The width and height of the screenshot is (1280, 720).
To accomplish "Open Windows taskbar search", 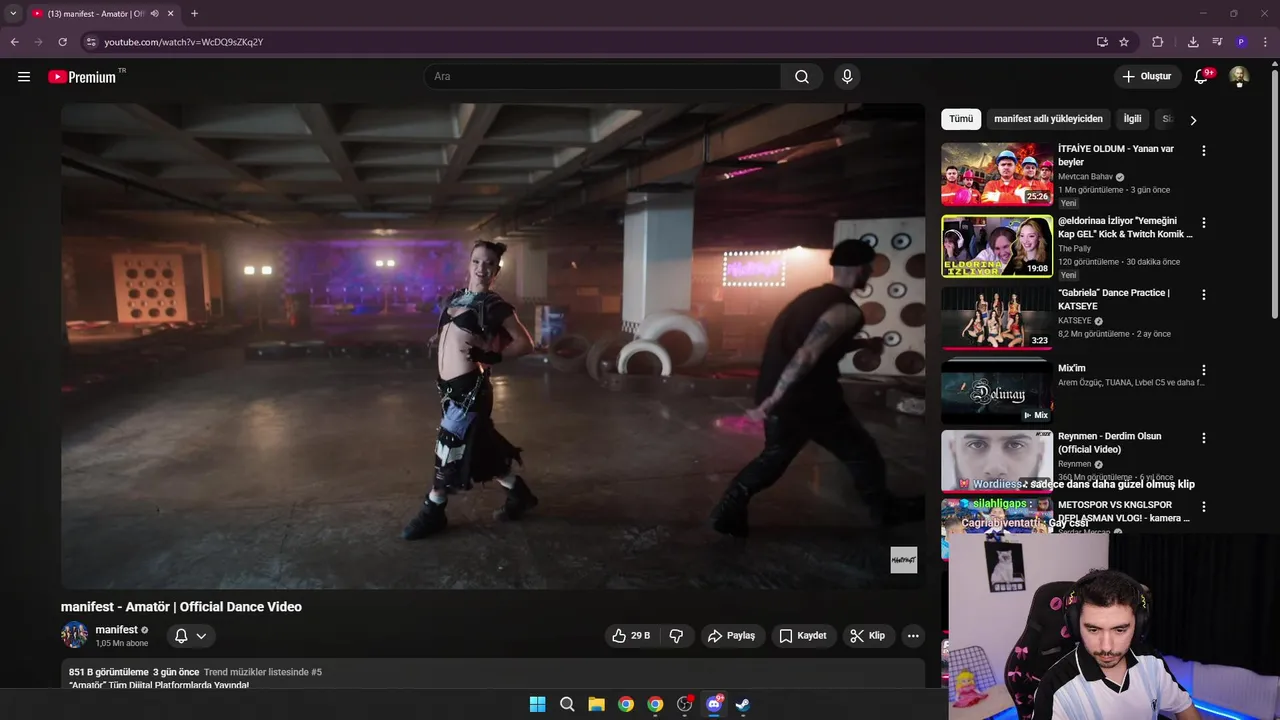I will point(567,704).
